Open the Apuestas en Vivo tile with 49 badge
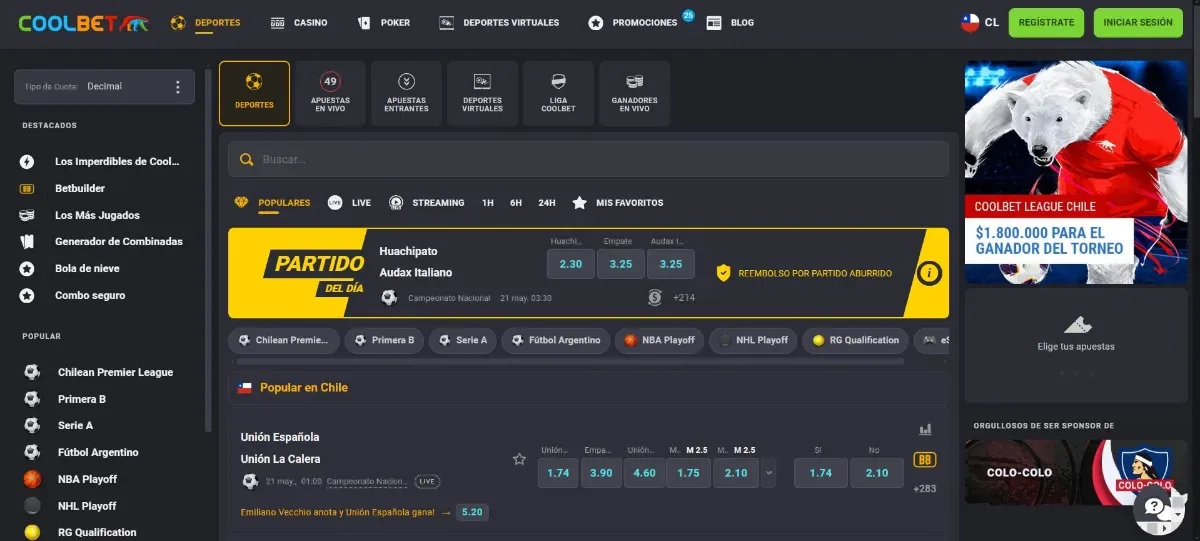 [330, 93]
